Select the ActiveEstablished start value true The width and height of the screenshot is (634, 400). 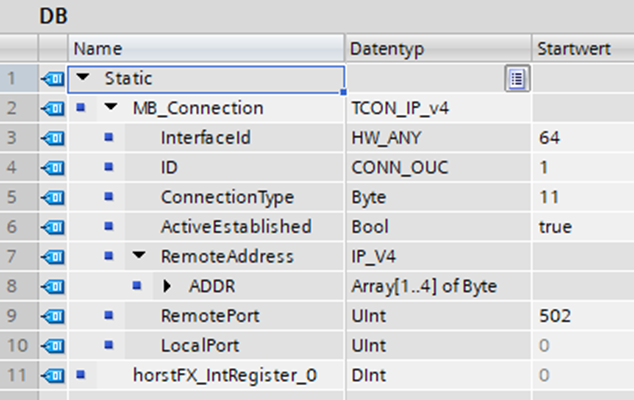coord(555,227)
